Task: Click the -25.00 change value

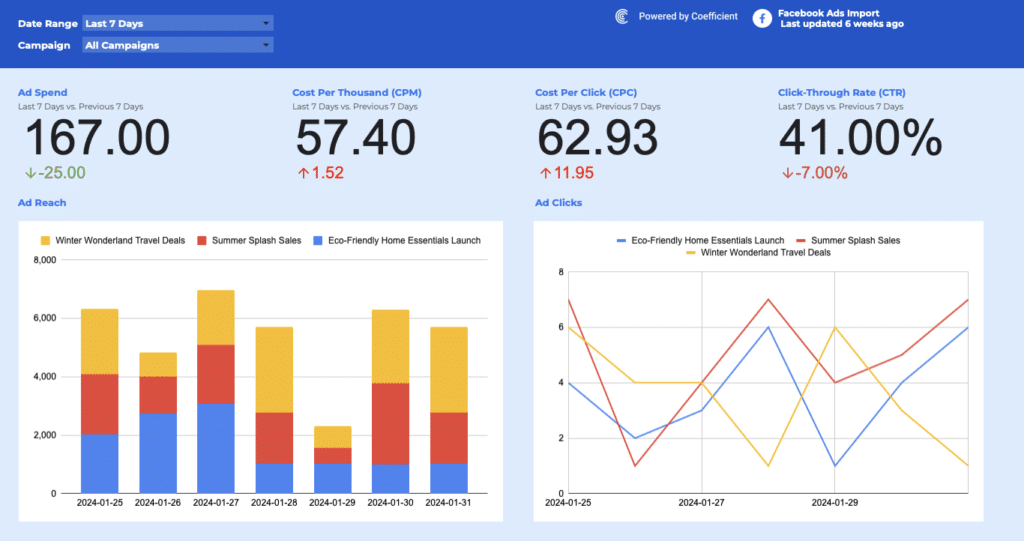Action: pos(62,173)
